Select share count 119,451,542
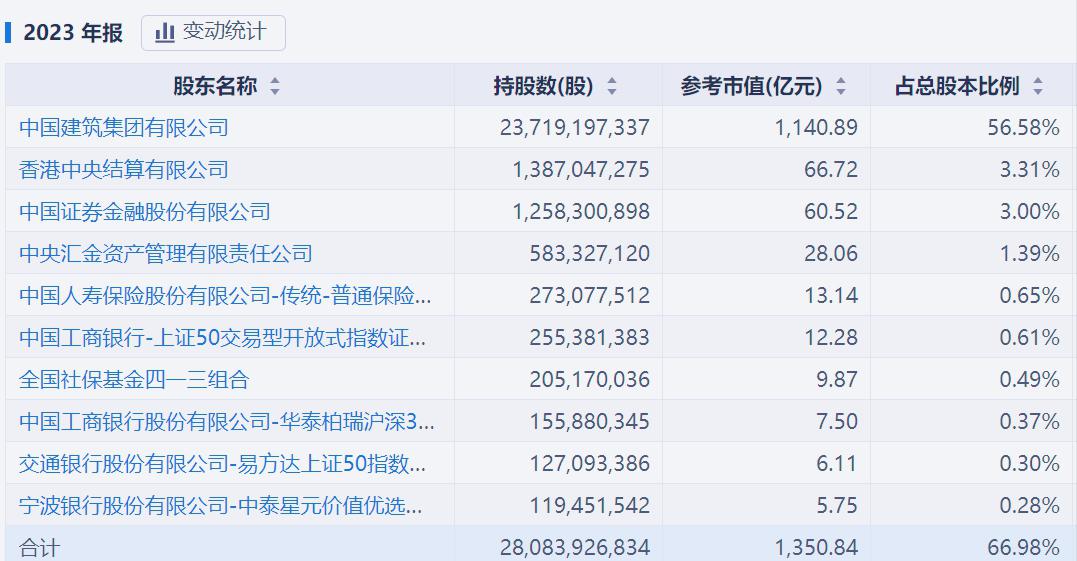The width and height of the screenshot is (1077, 561). click(589, 505)
